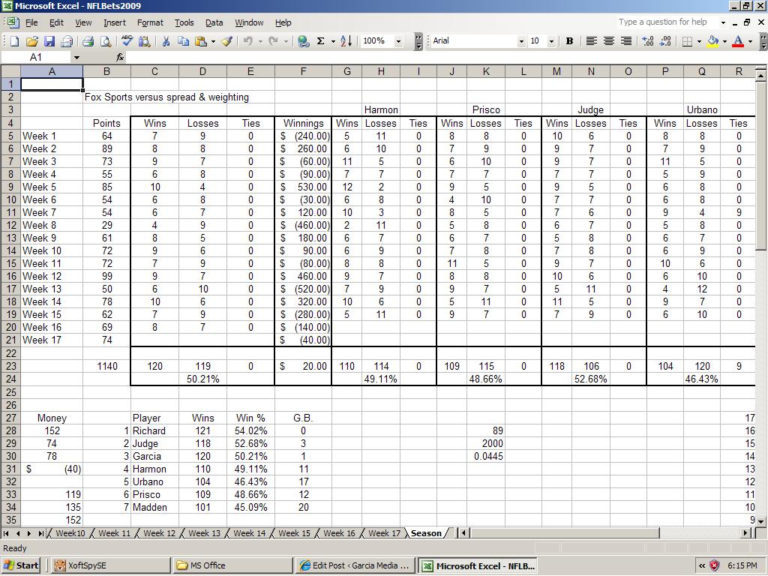Copy selection using the Copy icon

click(x=183, y=42)
